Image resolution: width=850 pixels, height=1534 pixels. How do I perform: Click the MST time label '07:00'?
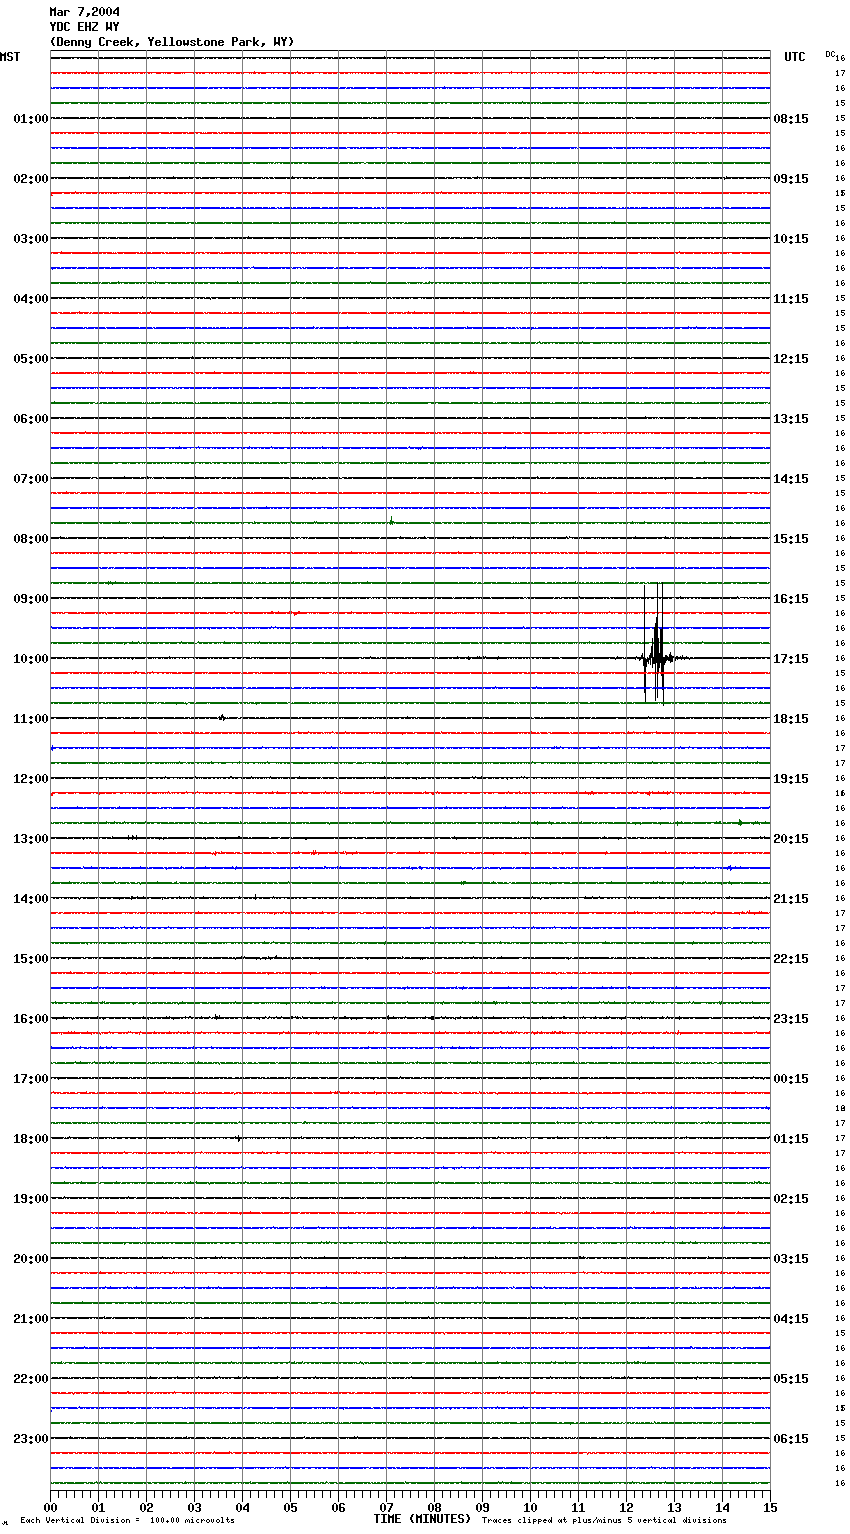coord(30,479)
